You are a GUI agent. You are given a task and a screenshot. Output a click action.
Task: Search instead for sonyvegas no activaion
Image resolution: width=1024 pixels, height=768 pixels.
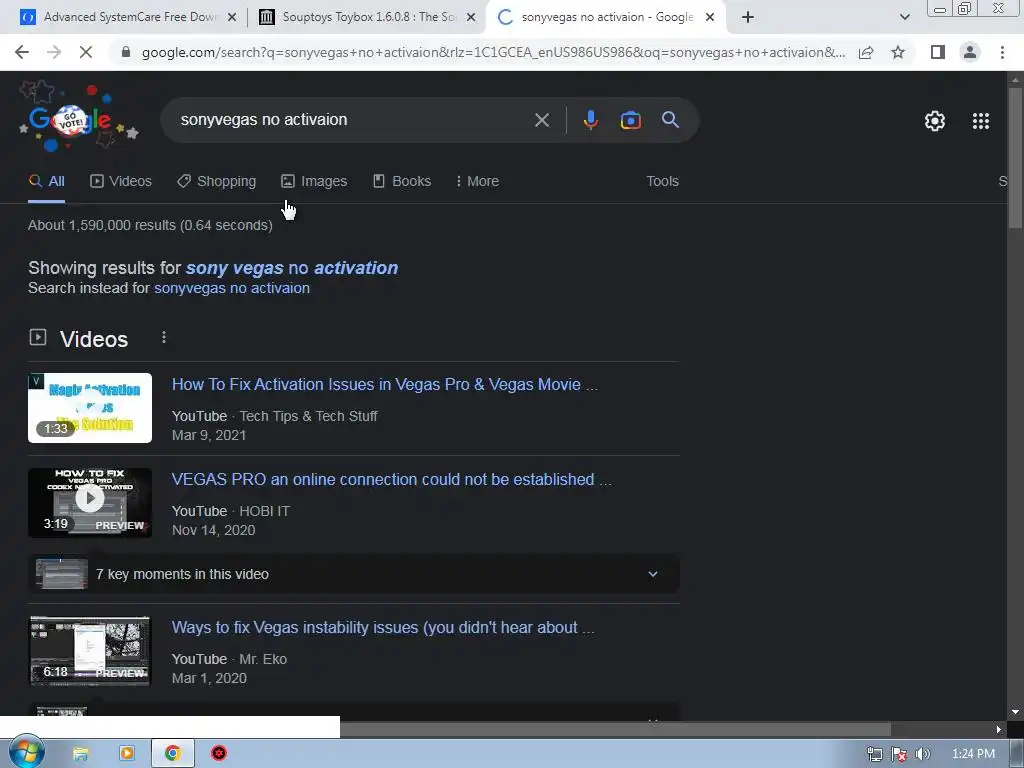pos(232,288)
